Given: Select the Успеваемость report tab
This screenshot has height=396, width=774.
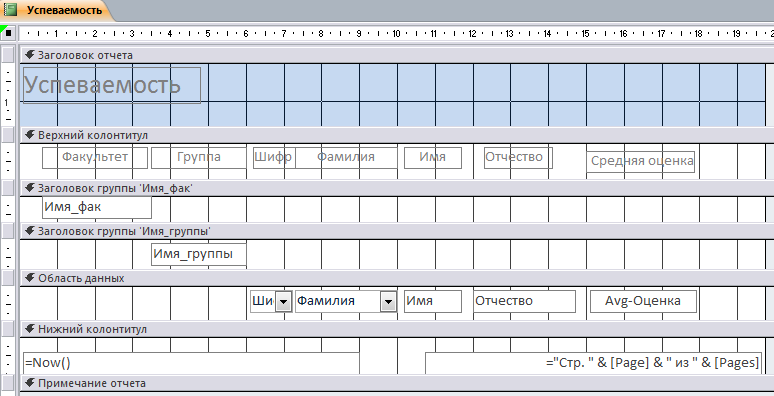Looking at the screenshot, I should tap(57, 10).
